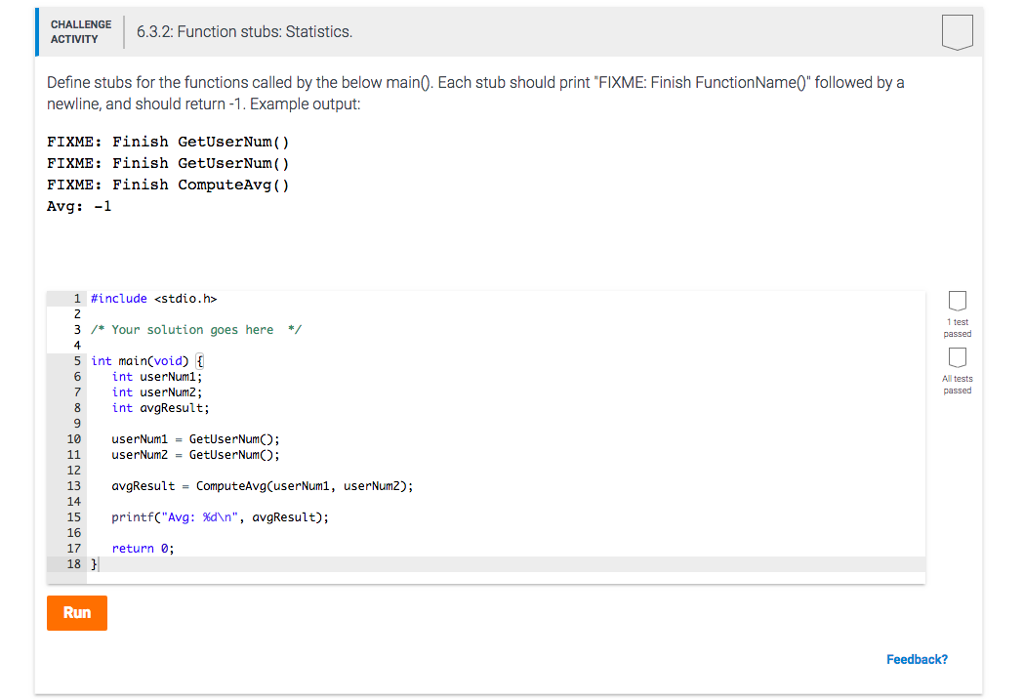Click the '#include <stdio.h>' code line
This screenshot has width=1024, height=700.
pyautogui.click(x=152, y=298)
